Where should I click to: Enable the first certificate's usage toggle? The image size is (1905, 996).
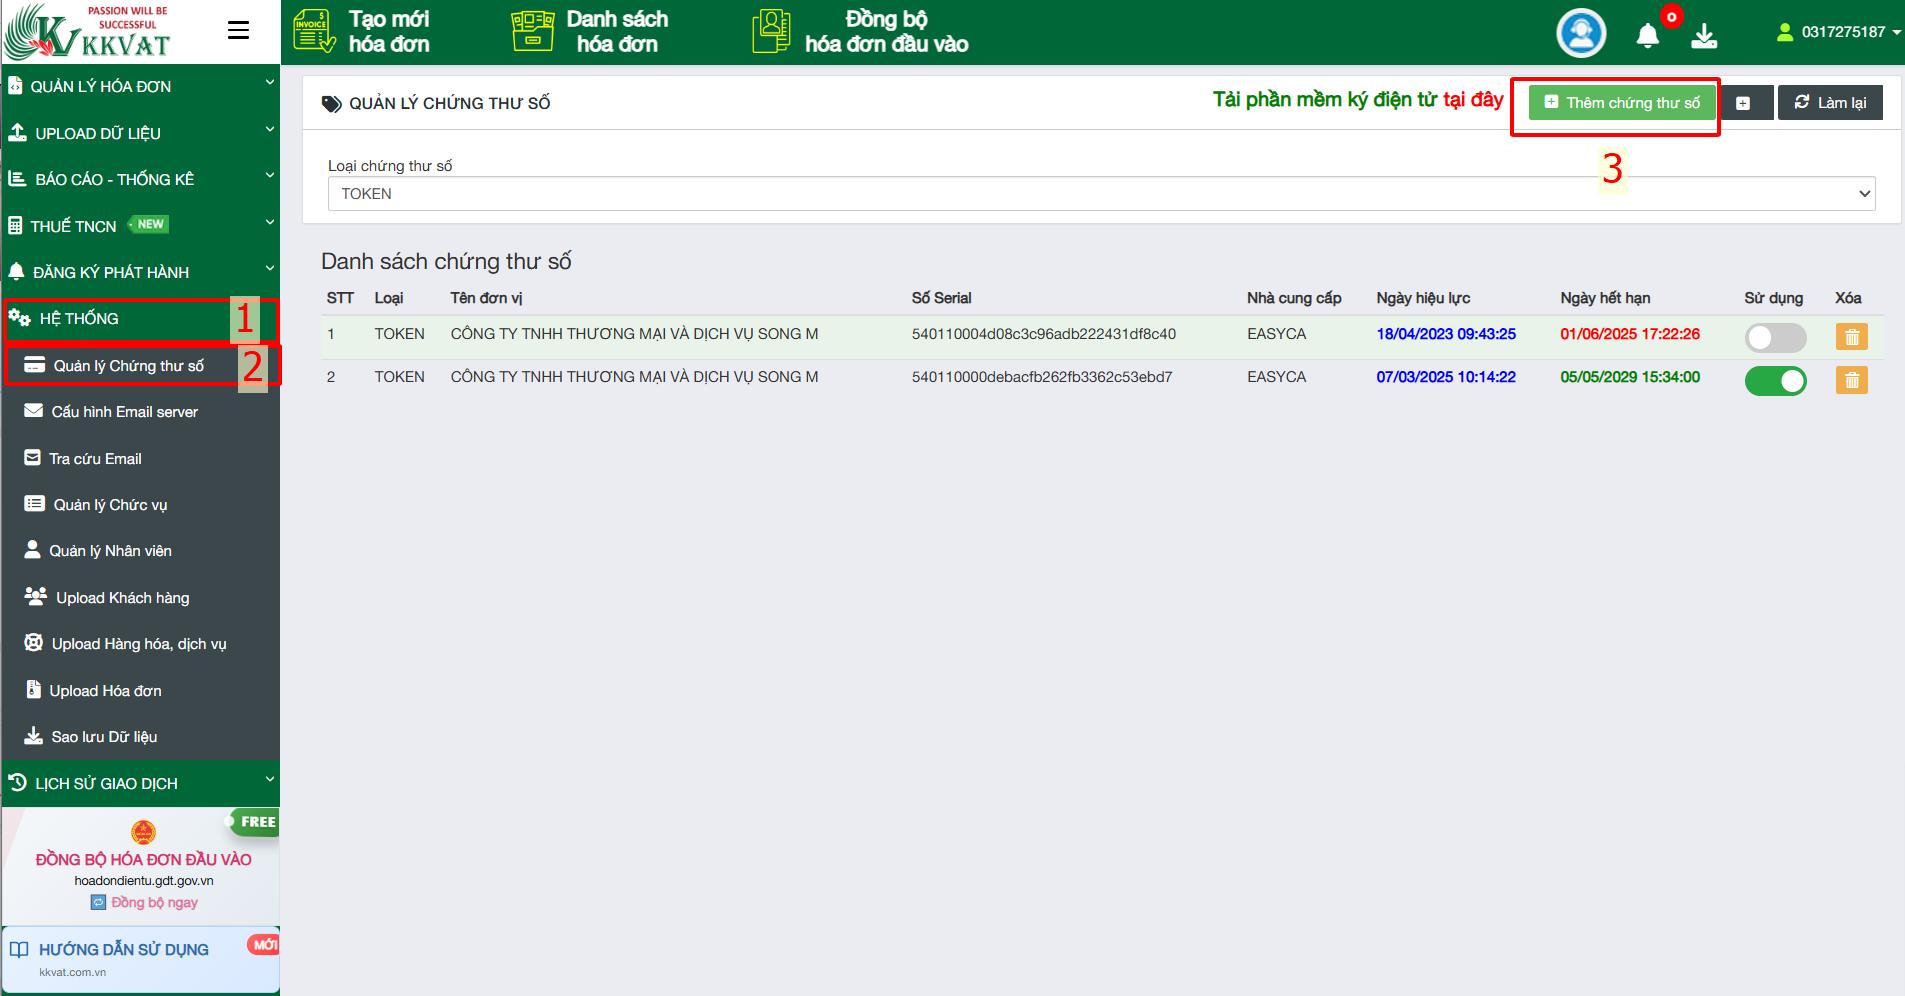[1775, 338]
